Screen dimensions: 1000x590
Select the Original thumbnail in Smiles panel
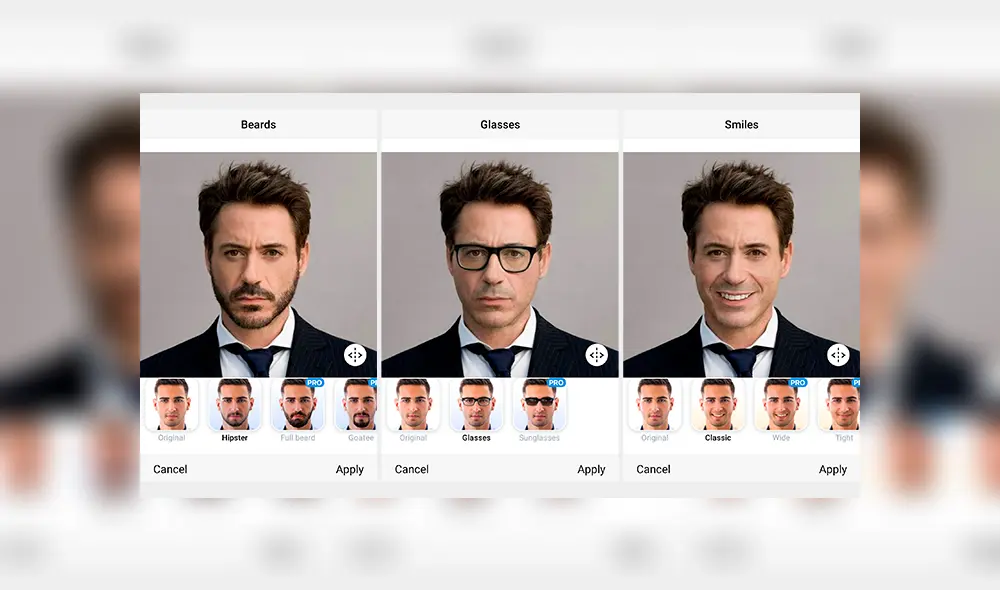(654, 405)
